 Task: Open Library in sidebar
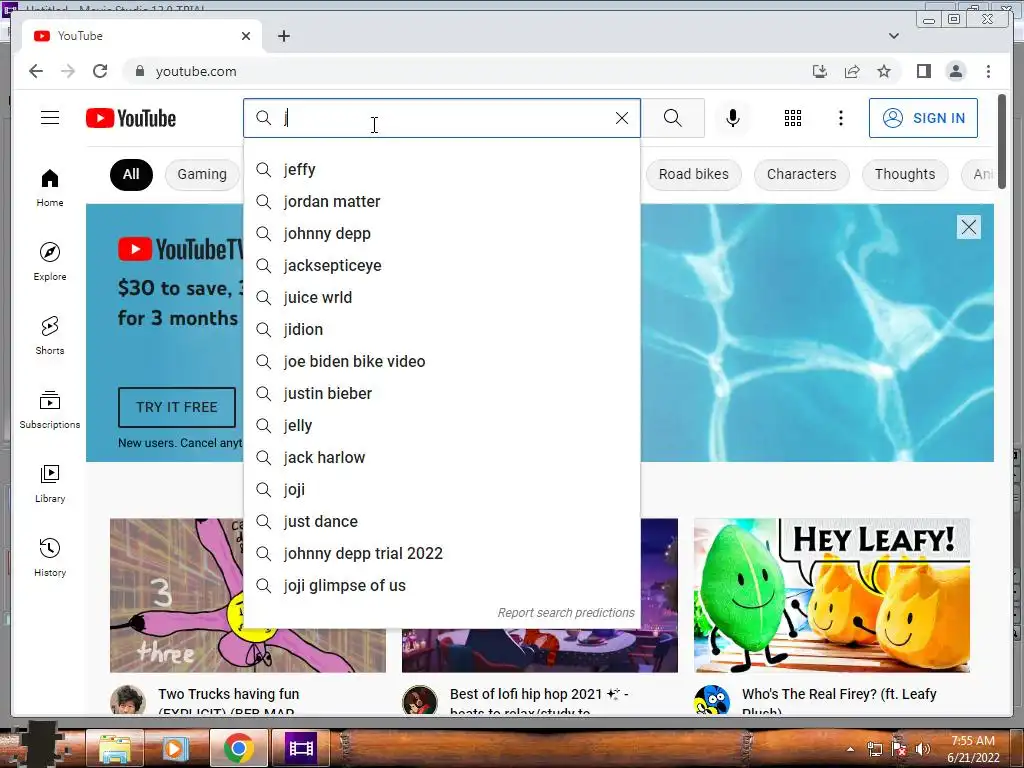tap(50, 483)
